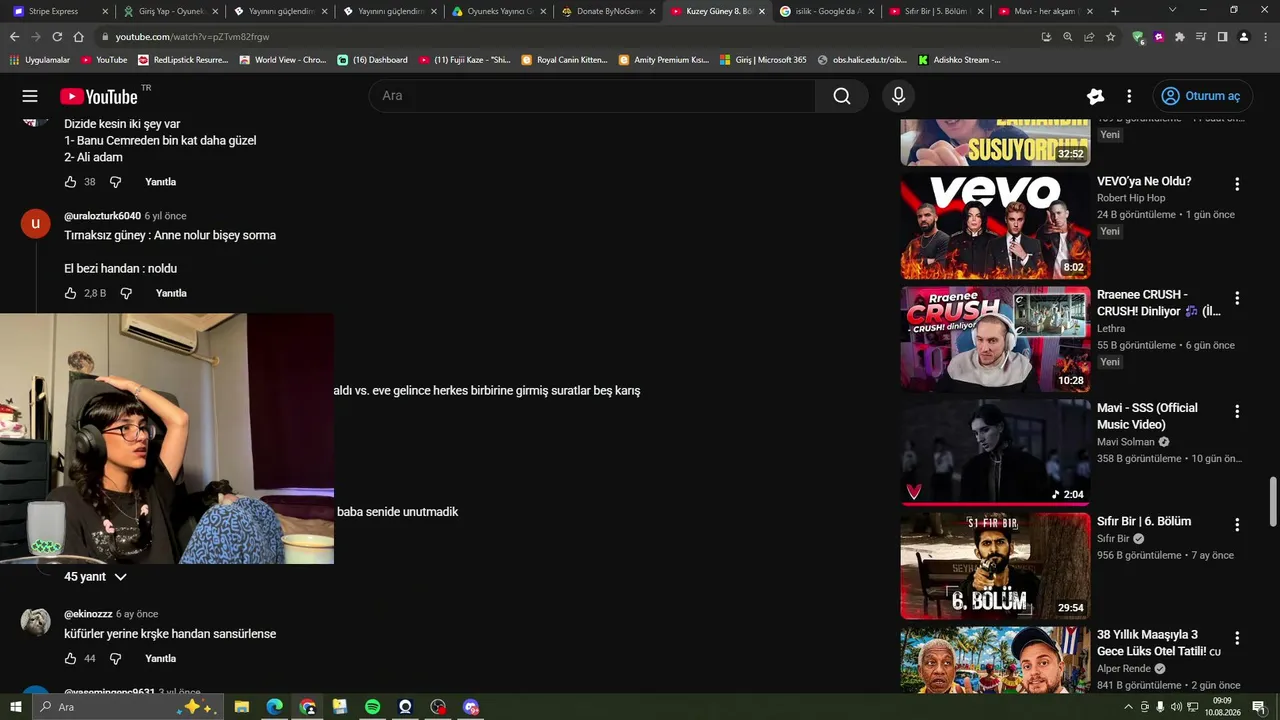Open File Explorer from the taskbar
The image size is (1280, 720).
241,707
